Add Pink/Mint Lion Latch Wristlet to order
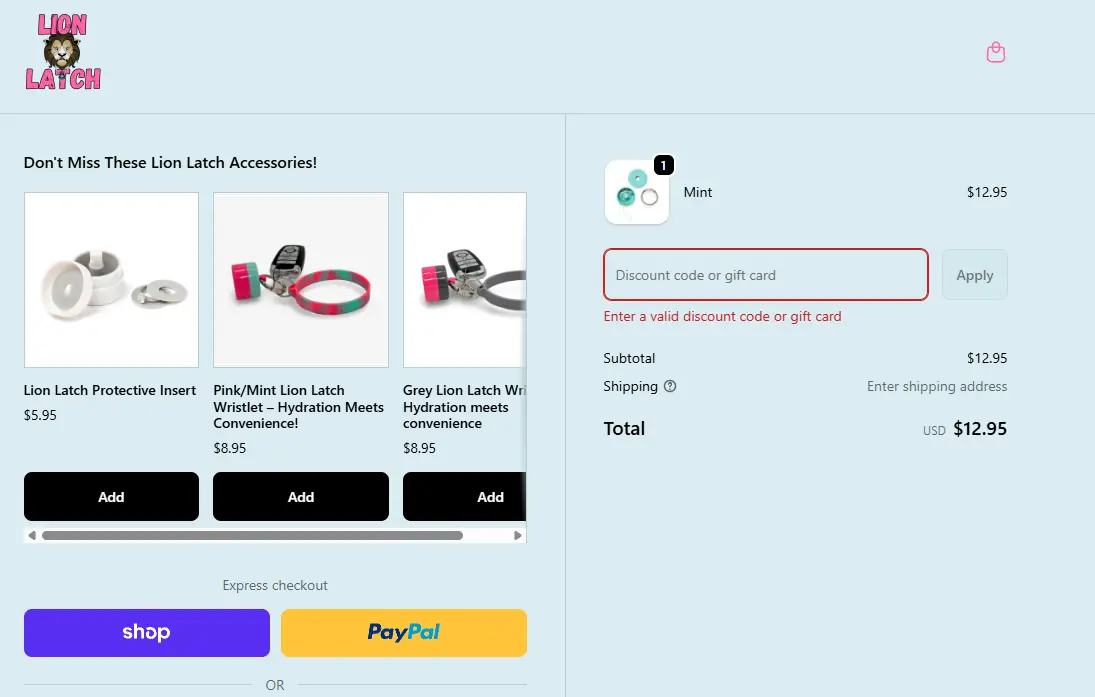 coord(301,497)
